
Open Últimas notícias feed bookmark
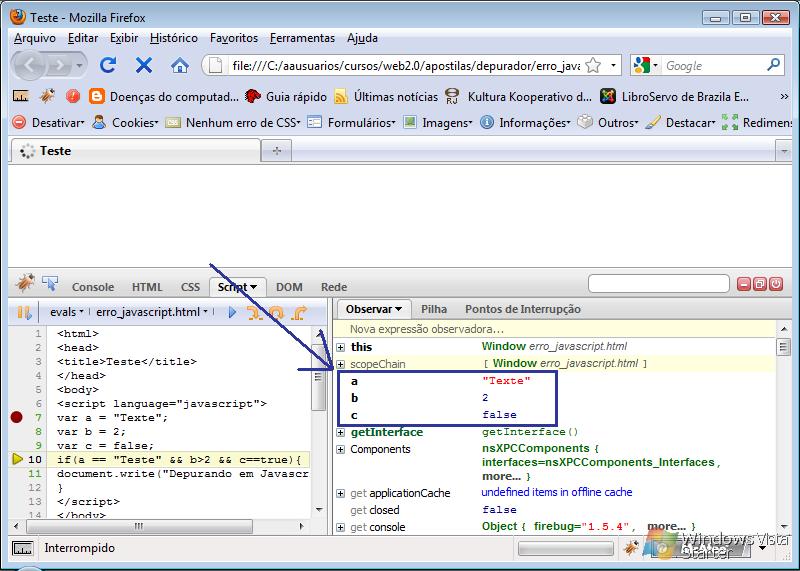[x=386, y=96]
